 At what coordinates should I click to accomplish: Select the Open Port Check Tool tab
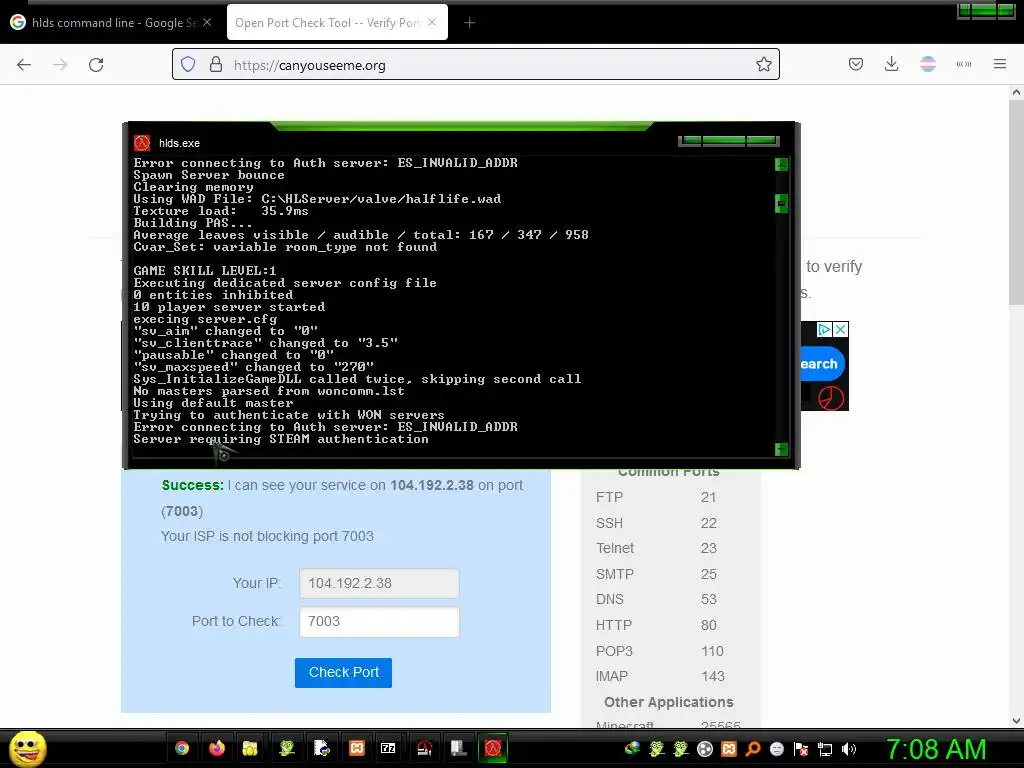click(337, 22)
